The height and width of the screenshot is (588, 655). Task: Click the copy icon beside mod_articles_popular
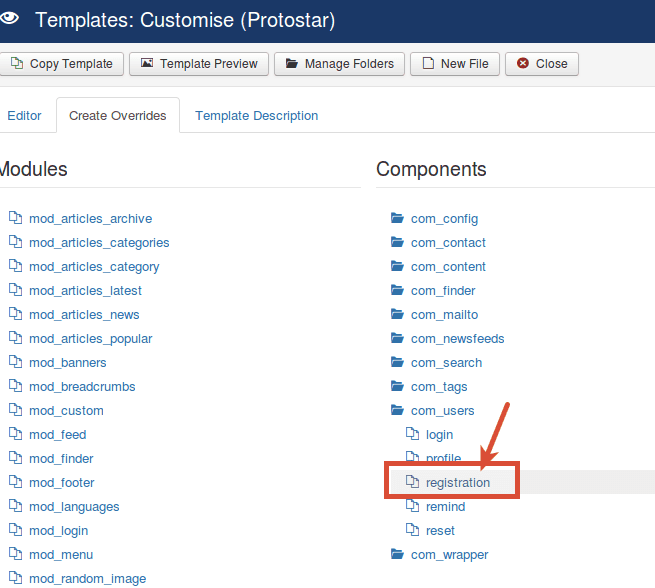[x=16, y=338]
